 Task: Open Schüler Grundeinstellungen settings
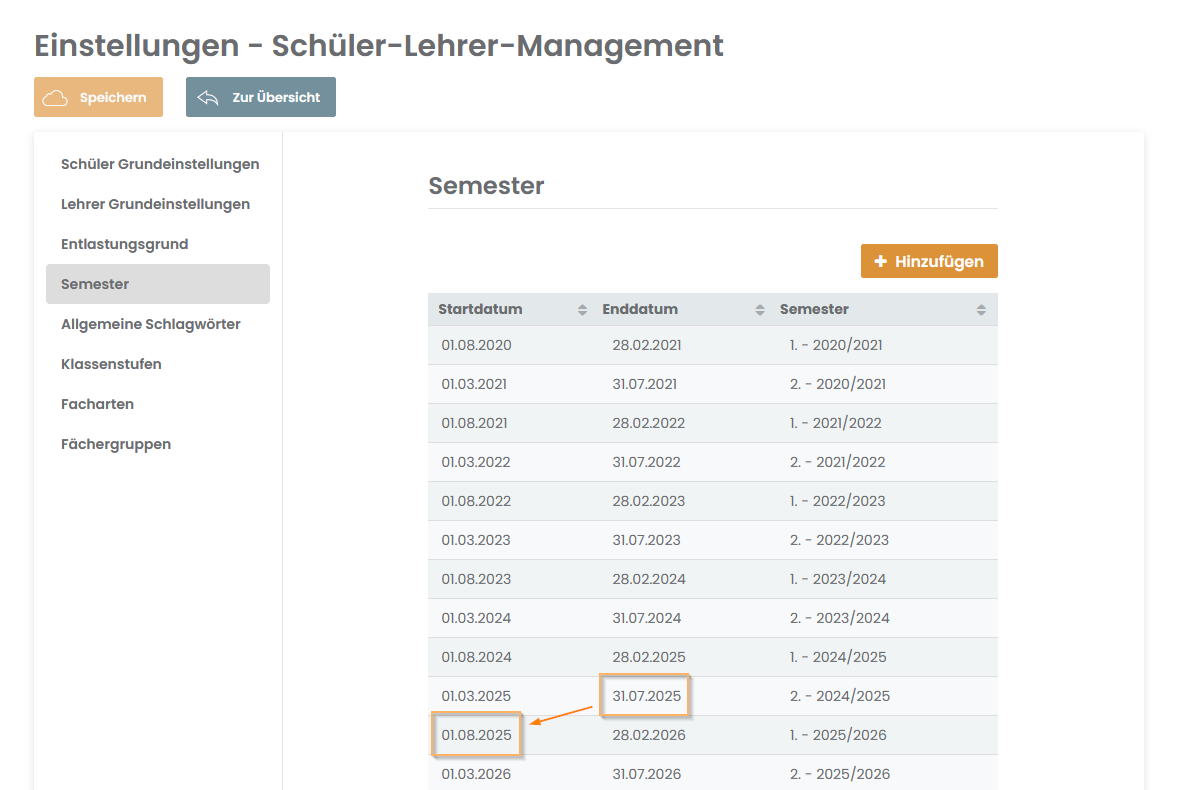pos(160,164)
